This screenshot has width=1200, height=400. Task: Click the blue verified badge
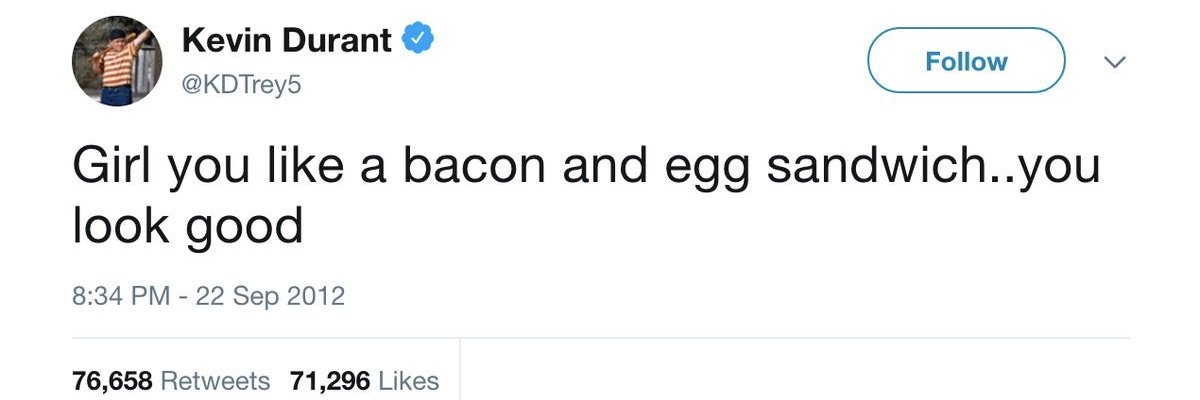coord(417,40)
